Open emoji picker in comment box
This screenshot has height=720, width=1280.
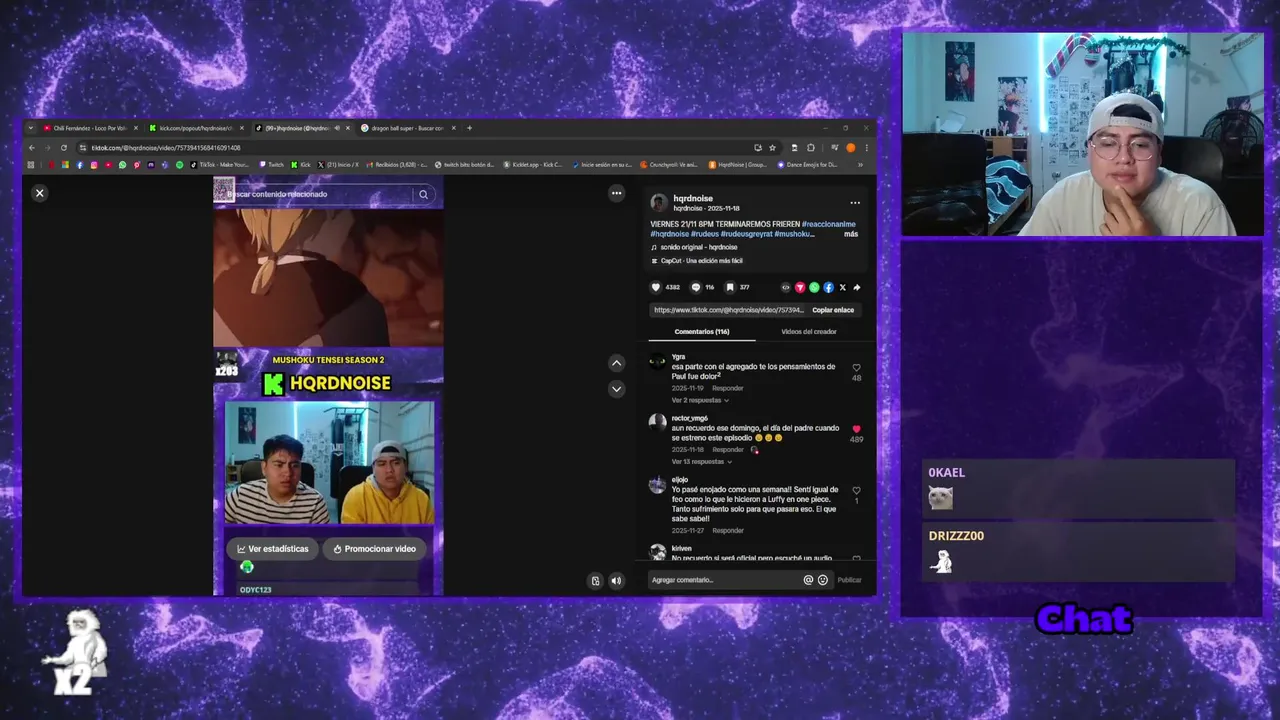pyautogui.click(x=823, y=580)
